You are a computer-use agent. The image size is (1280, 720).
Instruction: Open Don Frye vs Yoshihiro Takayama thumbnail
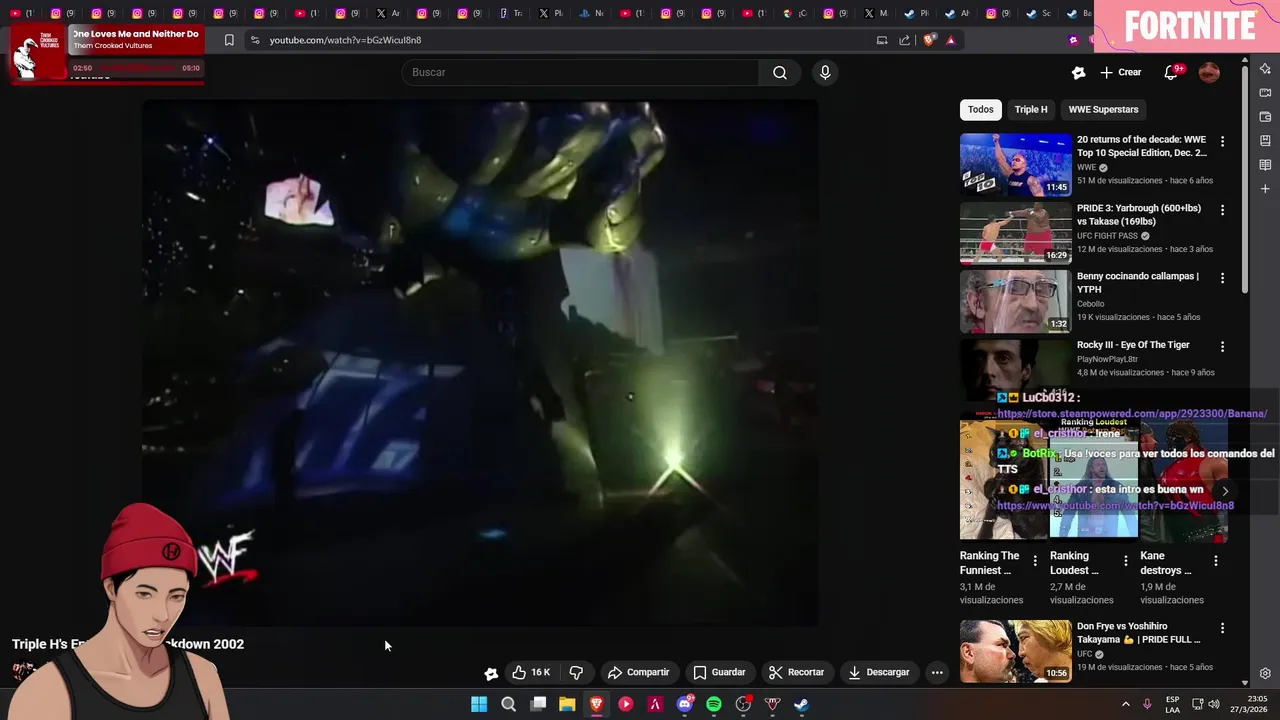[x=1015, y=651]
